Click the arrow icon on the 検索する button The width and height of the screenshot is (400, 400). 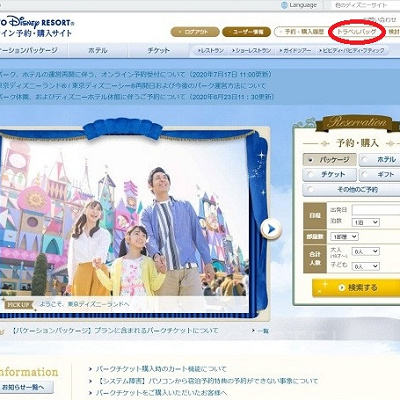(x=341, y=287)
